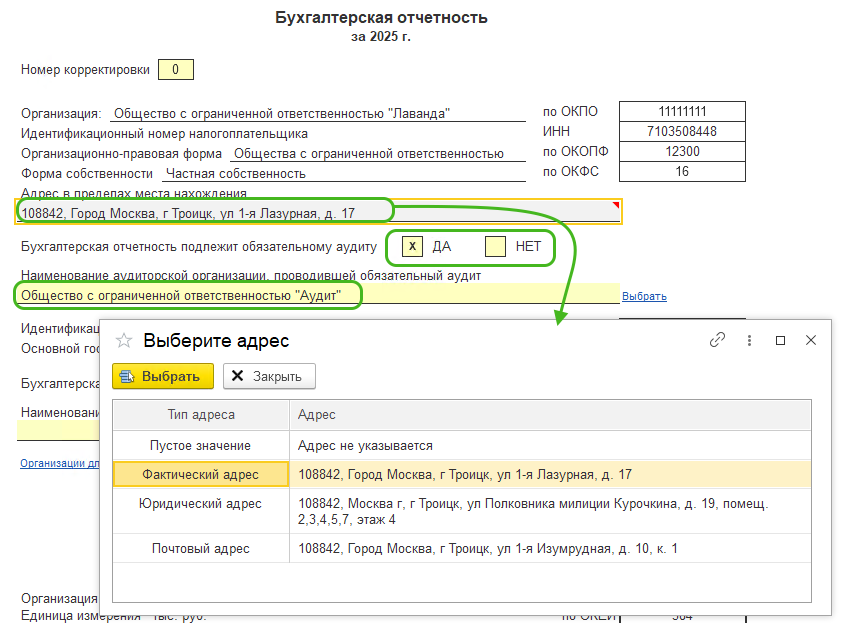The image size is (852, 623).
Task: Click the Тип адреса column header
Action: pos(201,415)
